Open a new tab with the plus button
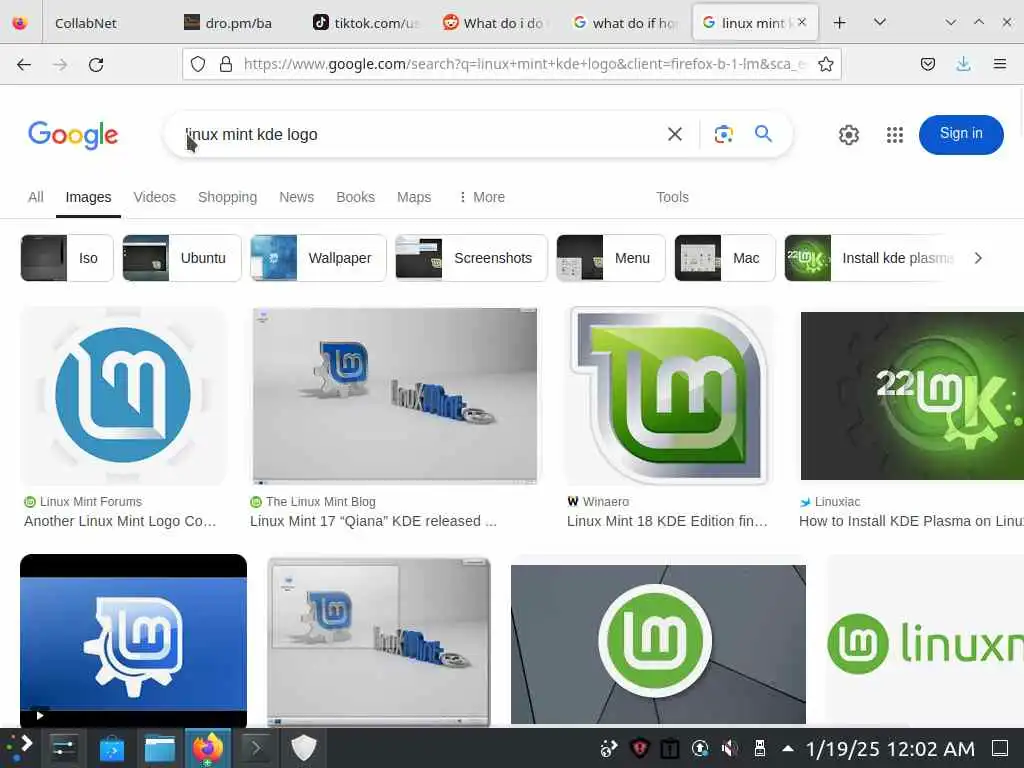Screen dimensions: 1024x768 [839, 23]
